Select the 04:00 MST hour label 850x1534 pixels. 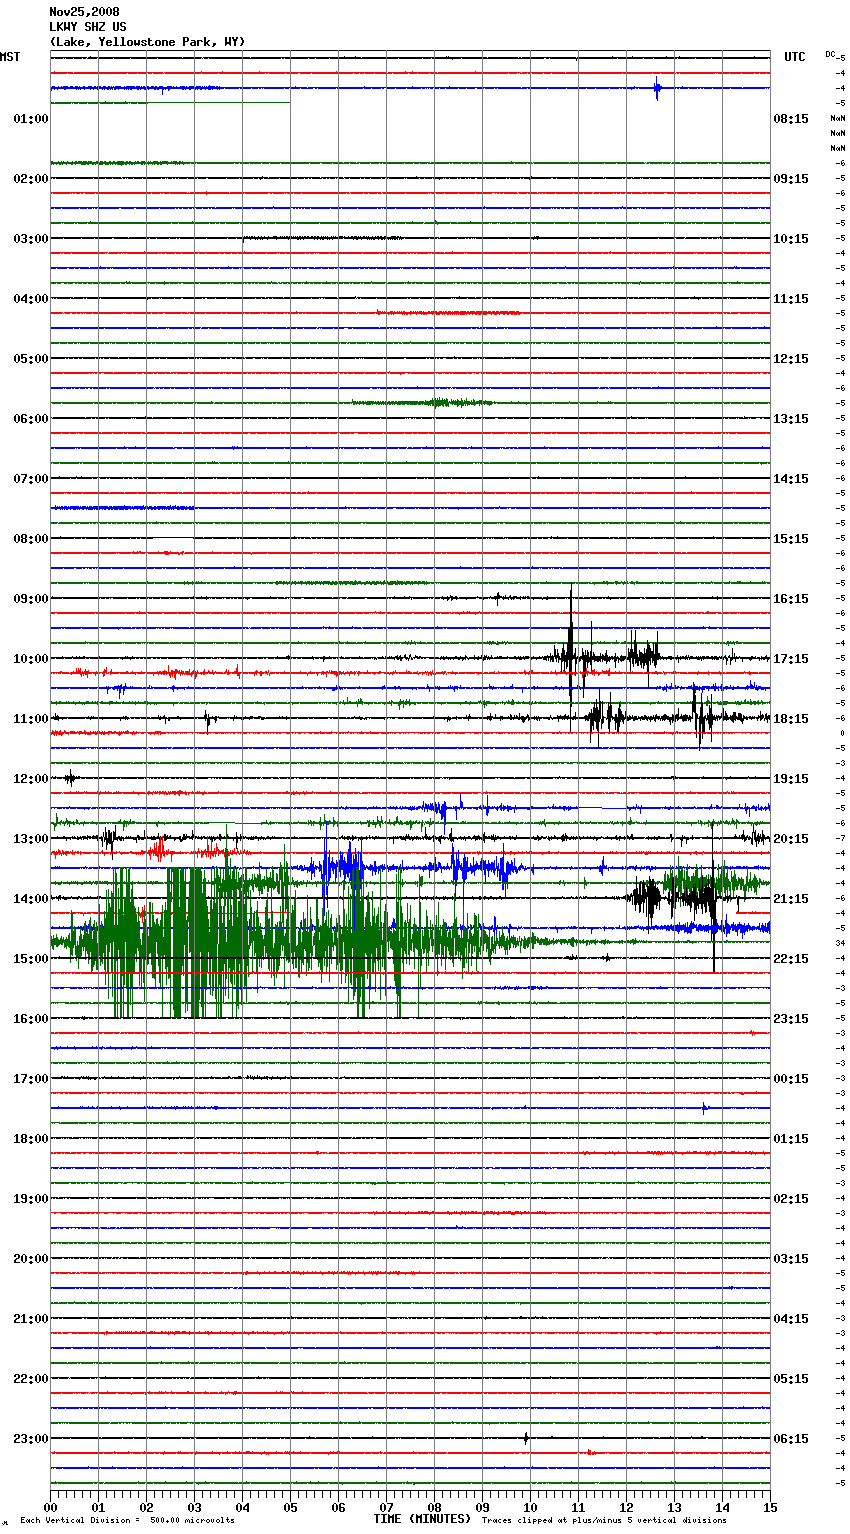pos(31,299)
